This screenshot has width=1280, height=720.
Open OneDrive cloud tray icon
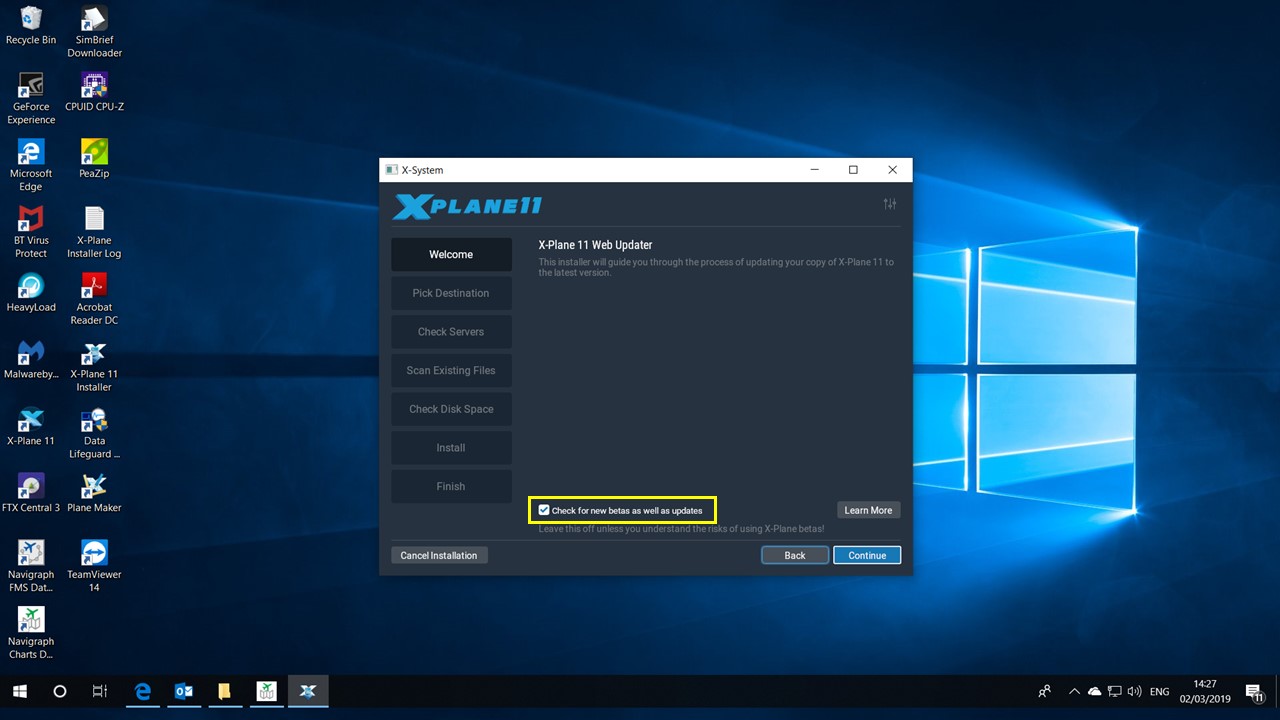(x=1094, y=691)
